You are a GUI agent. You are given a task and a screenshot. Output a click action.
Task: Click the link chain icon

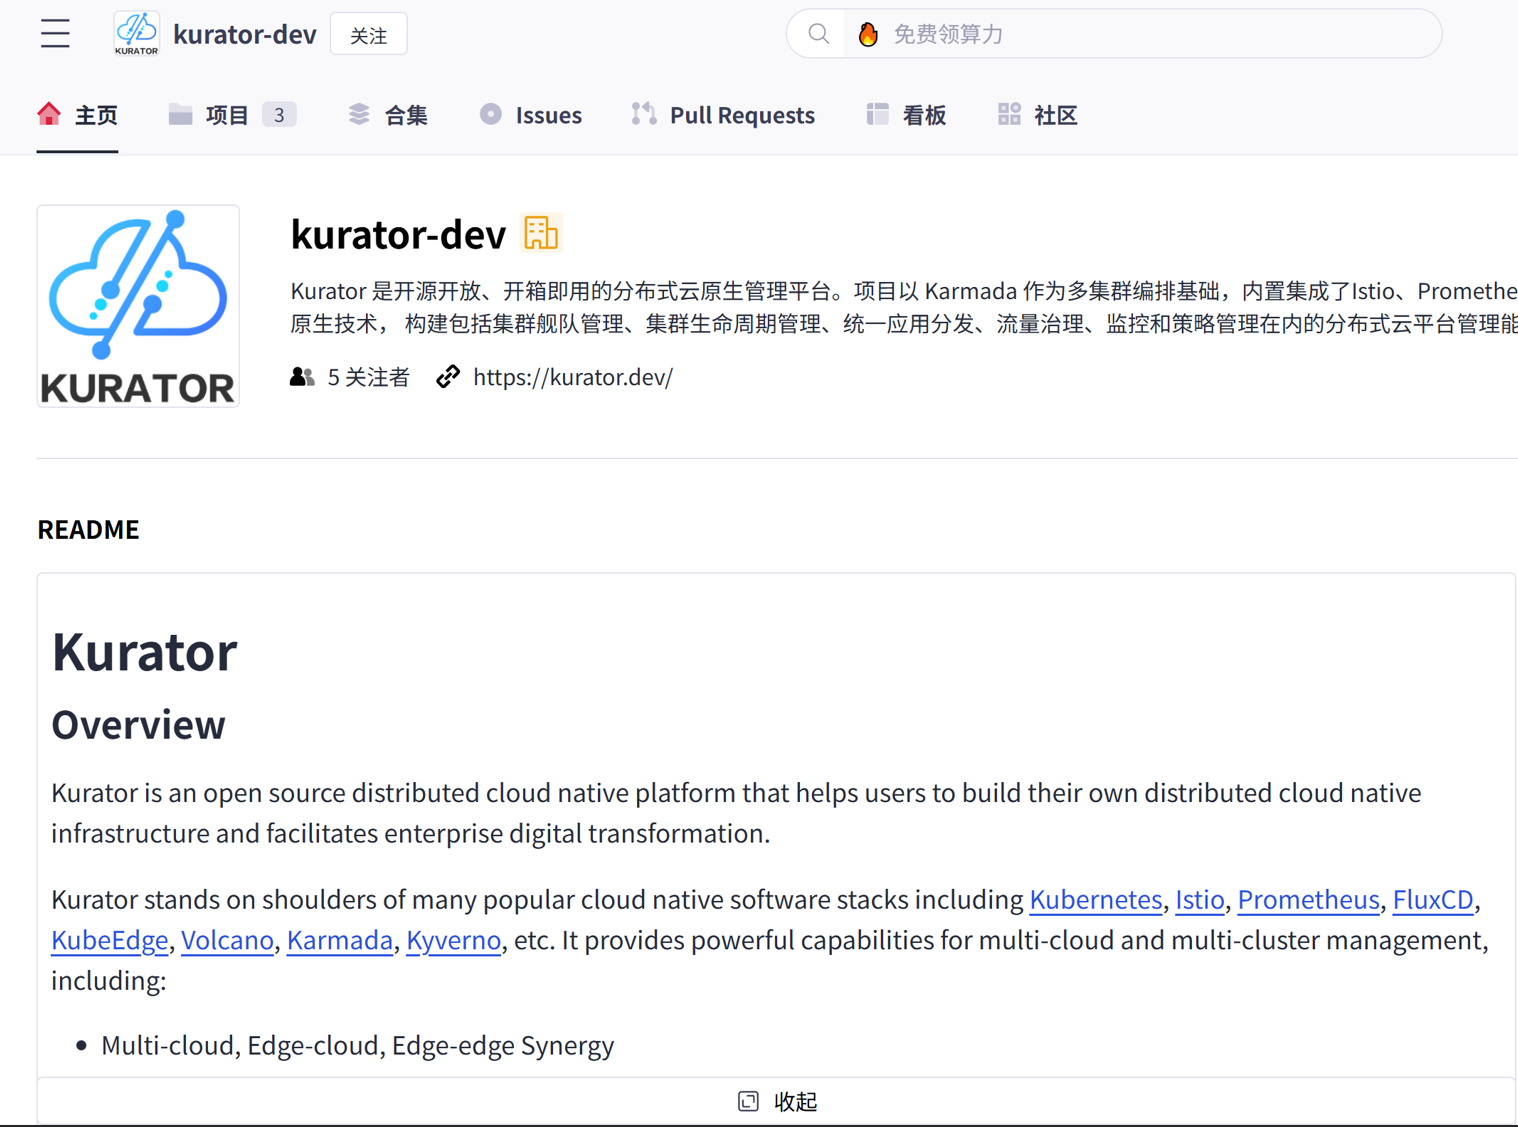(x=448, y=377)
